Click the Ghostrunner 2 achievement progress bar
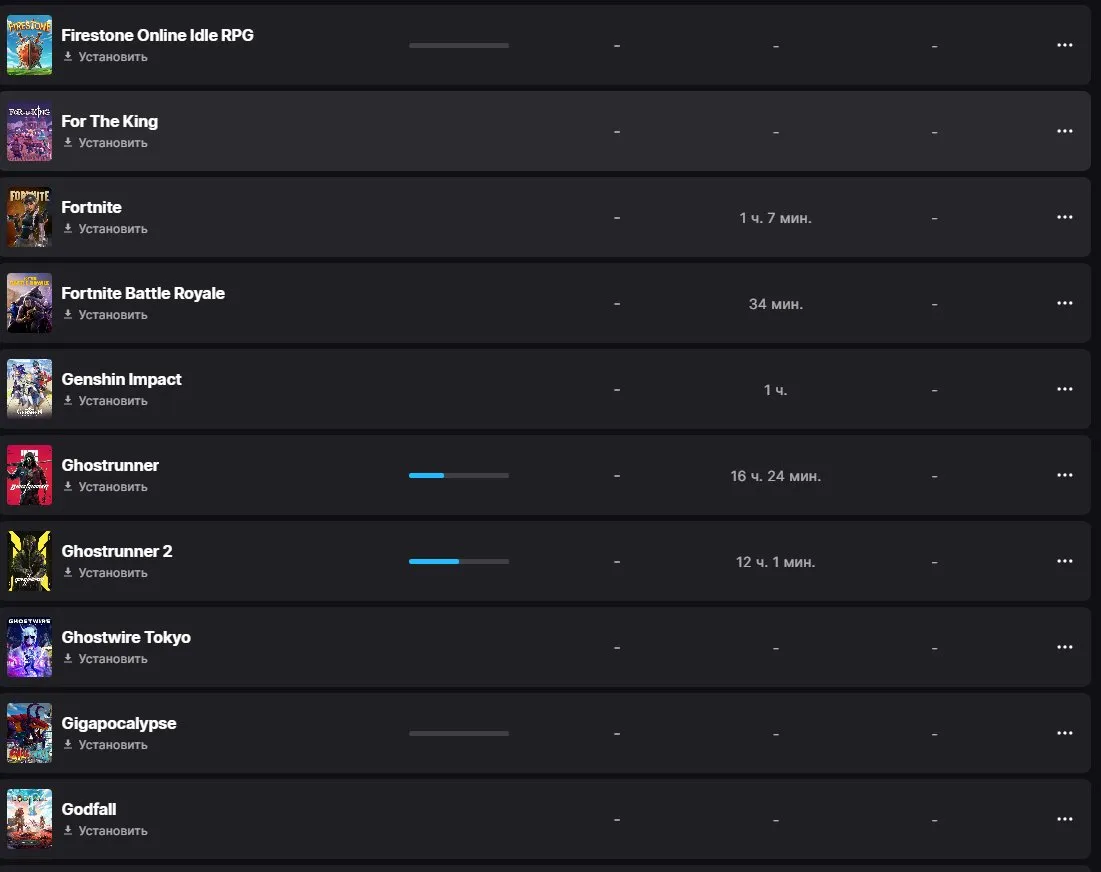 click(x=459, y=562)
